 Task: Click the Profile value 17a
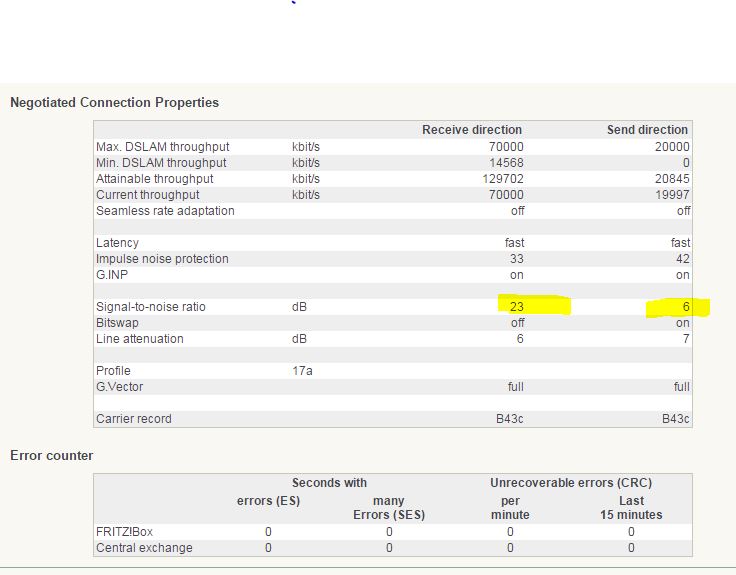(302, 371)
